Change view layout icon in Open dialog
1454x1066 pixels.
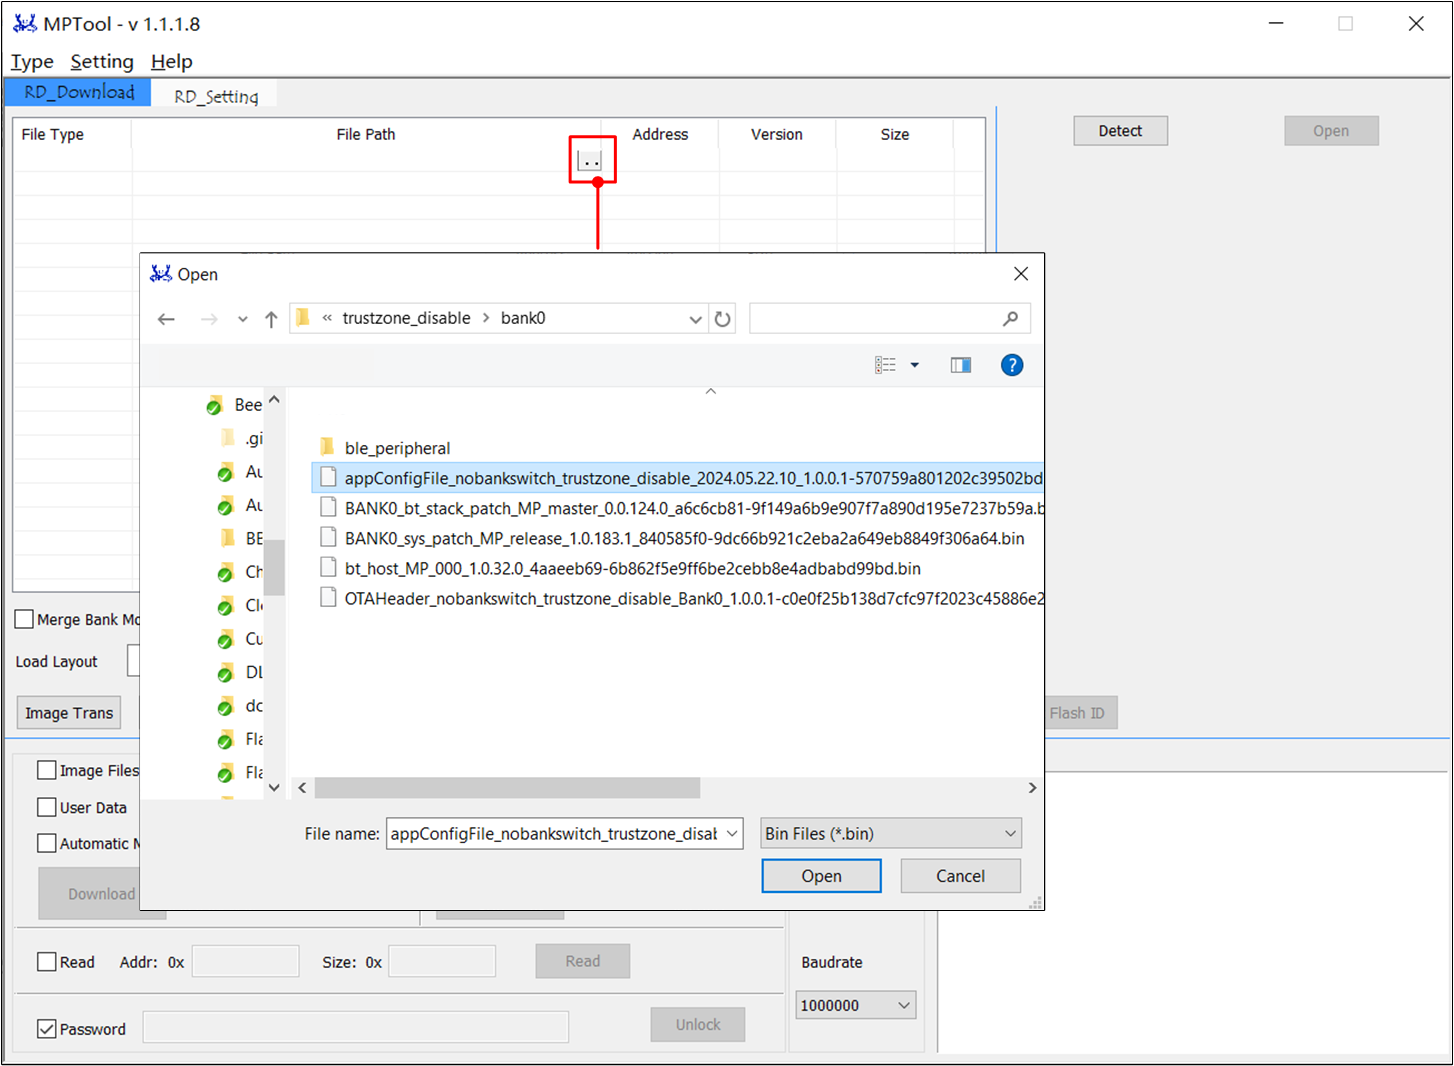[x=885, y=365]
